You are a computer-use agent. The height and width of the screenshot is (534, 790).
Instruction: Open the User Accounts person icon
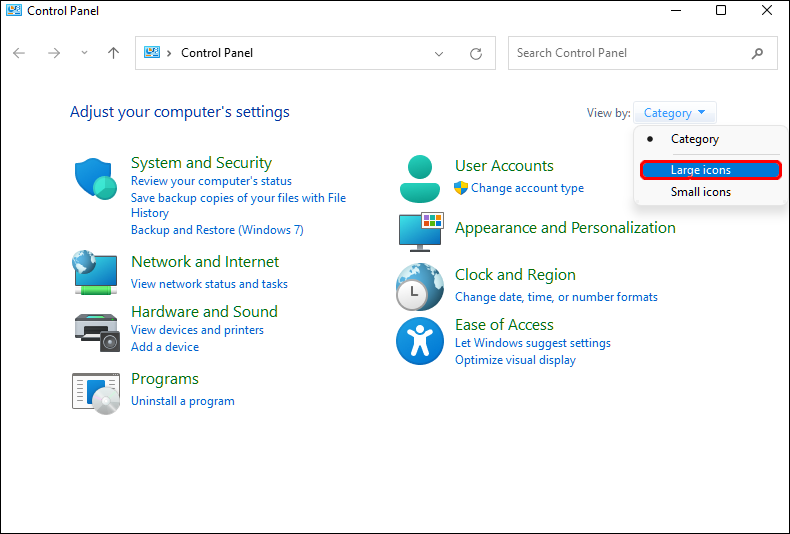coord(419,179)
